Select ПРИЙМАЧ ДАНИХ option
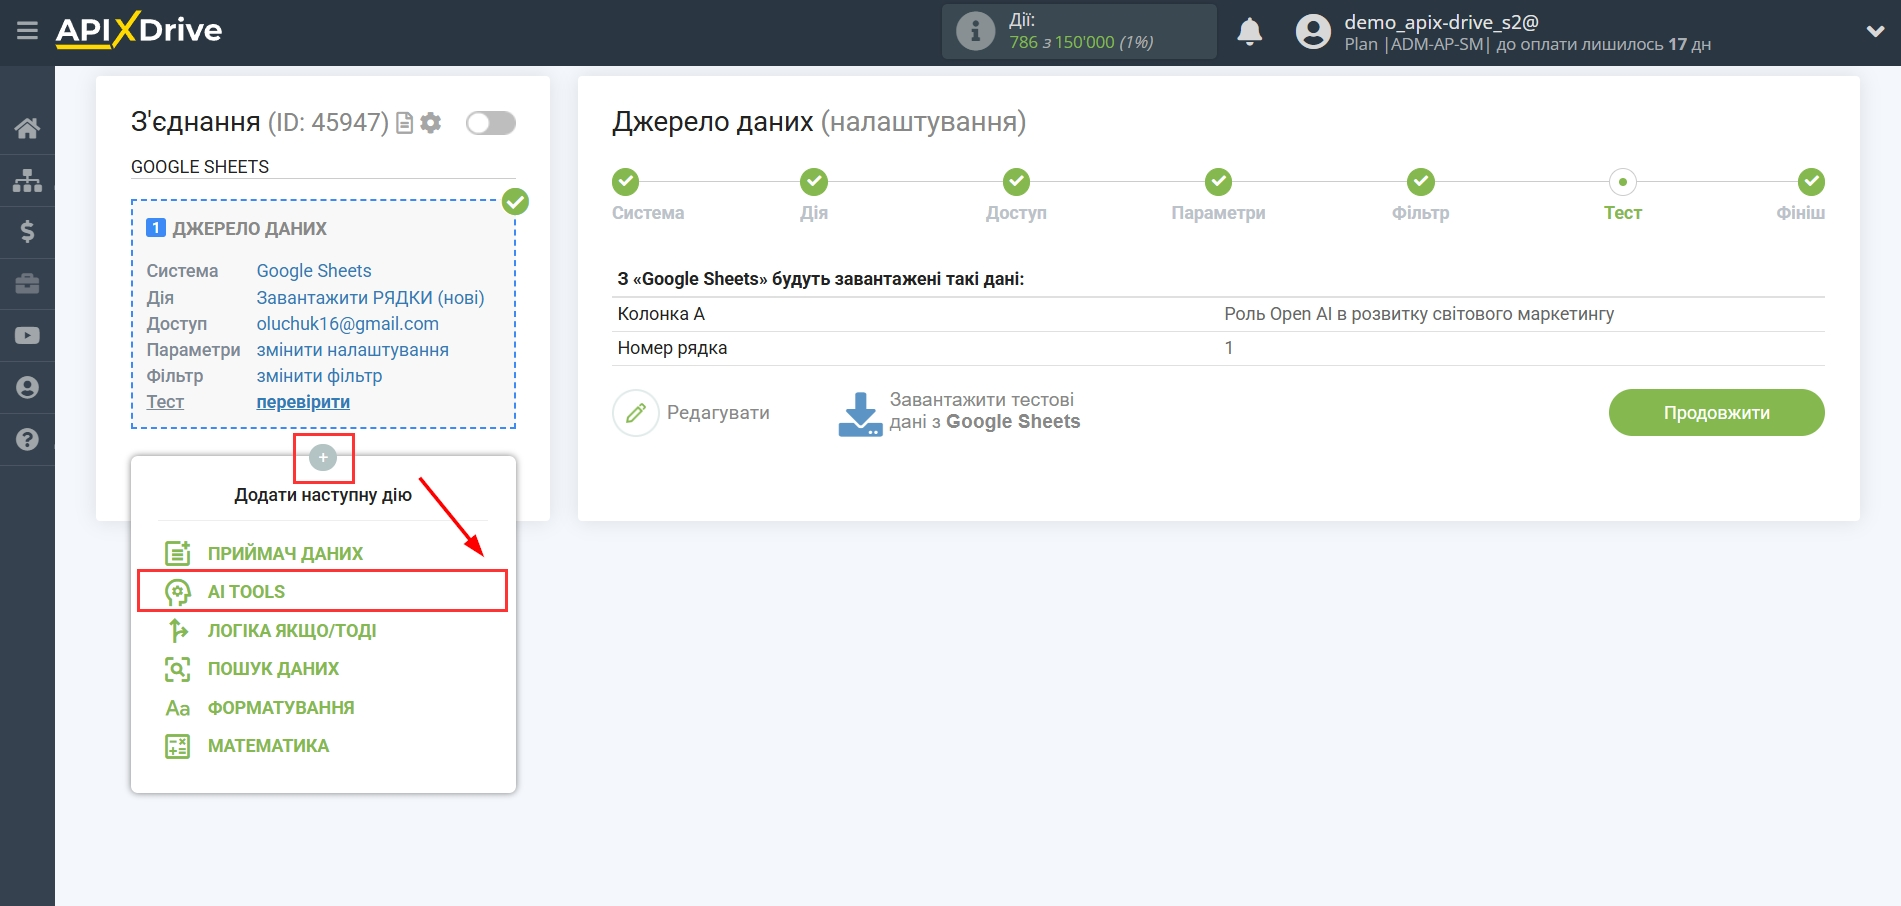The height and width of the screenshot is (906, 1901). [285, 553]
